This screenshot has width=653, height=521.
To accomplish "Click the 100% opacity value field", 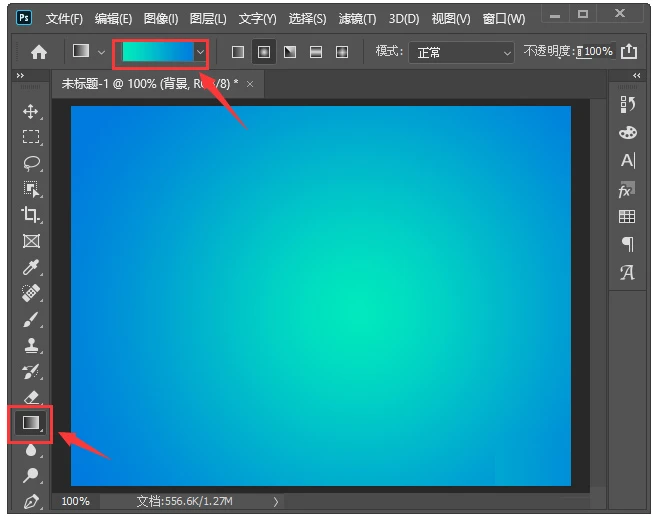I will tap(596, 52).
